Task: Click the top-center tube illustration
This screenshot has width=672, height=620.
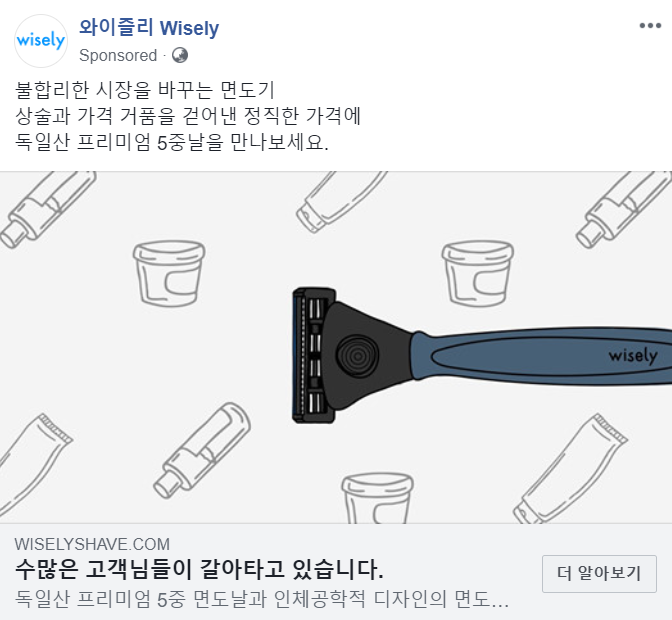Action: [x=341, y=201]
